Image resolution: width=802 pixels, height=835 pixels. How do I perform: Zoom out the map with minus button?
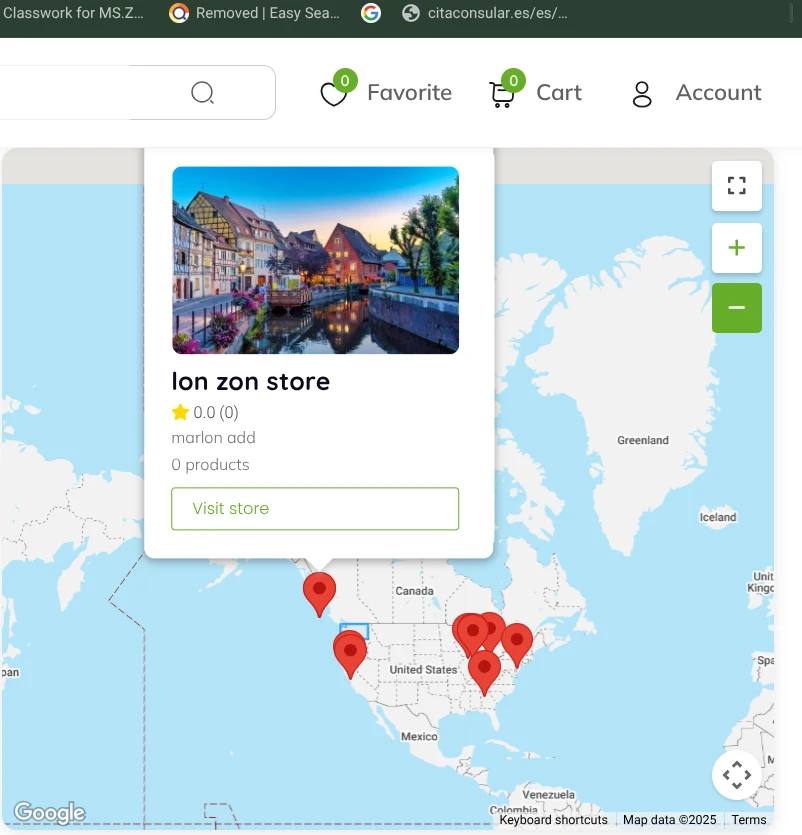point(737,308)
